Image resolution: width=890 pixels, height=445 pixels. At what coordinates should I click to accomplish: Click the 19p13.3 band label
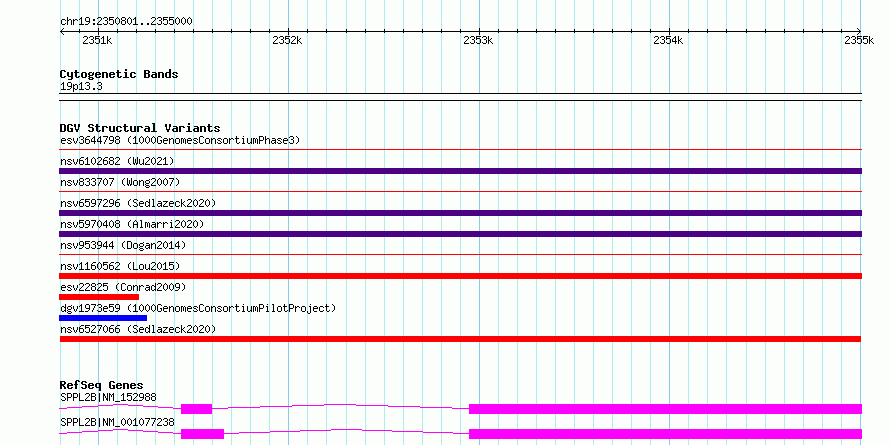tap(81, 87)
